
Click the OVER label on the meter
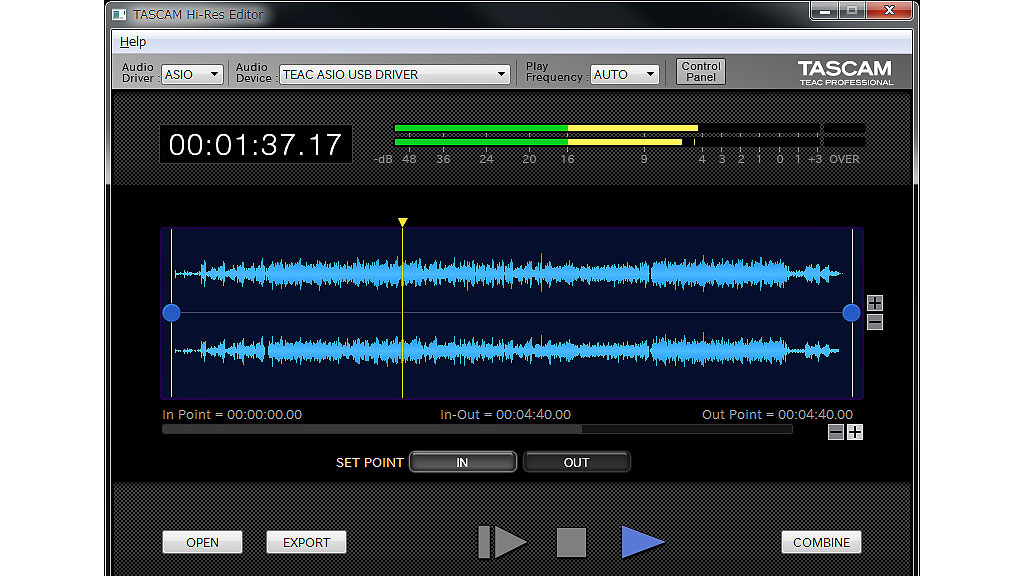pos(844,159)
